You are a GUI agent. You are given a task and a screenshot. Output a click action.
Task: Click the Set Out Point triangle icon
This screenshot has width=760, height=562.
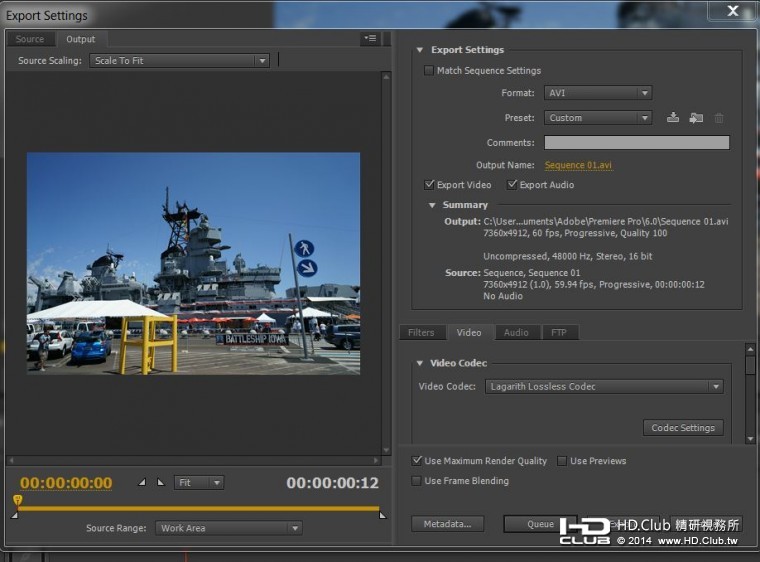tap(160, 483)
